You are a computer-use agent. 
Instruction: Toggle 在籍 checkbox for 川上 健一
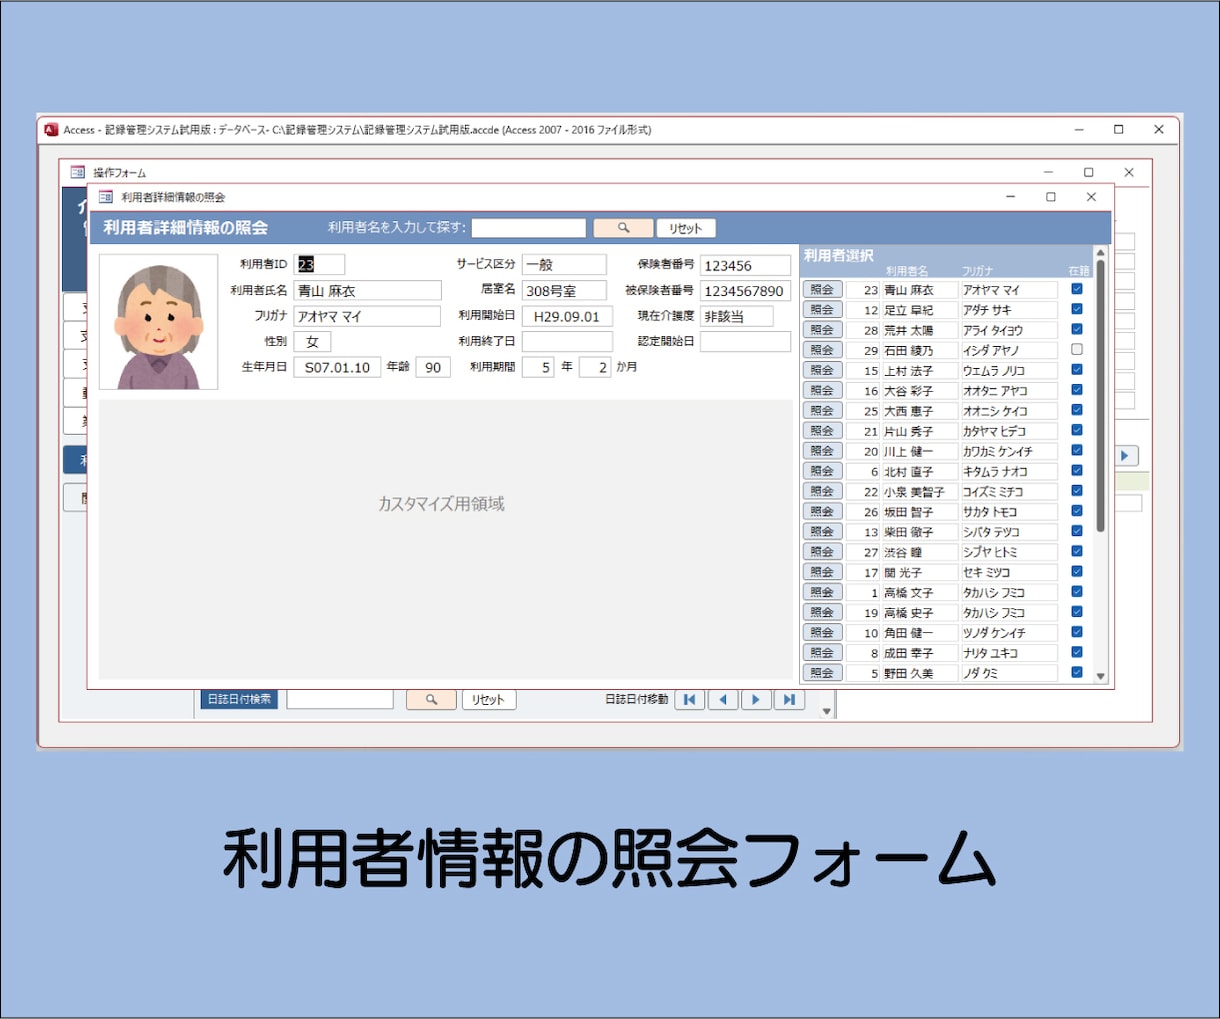click(x=1077, y=451)
